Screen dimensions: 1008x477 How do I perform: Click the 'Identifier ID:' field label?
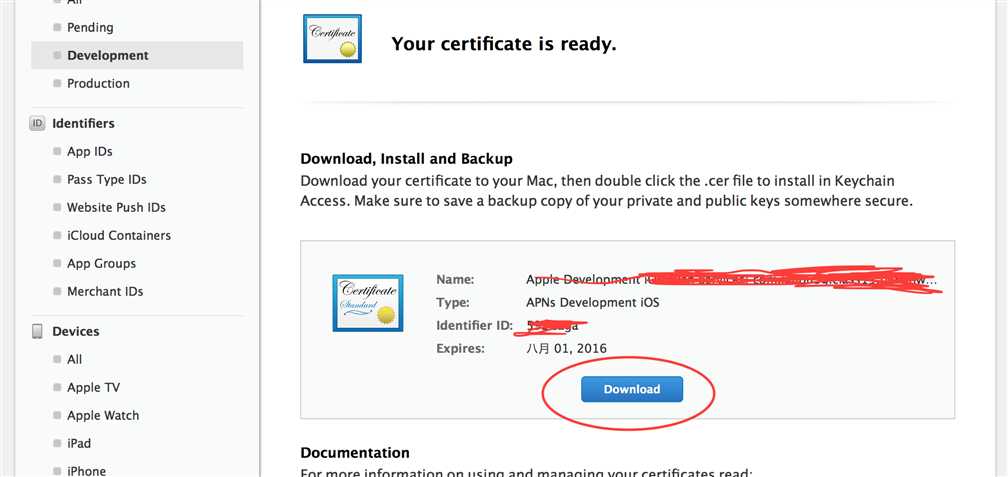(474, 325)
